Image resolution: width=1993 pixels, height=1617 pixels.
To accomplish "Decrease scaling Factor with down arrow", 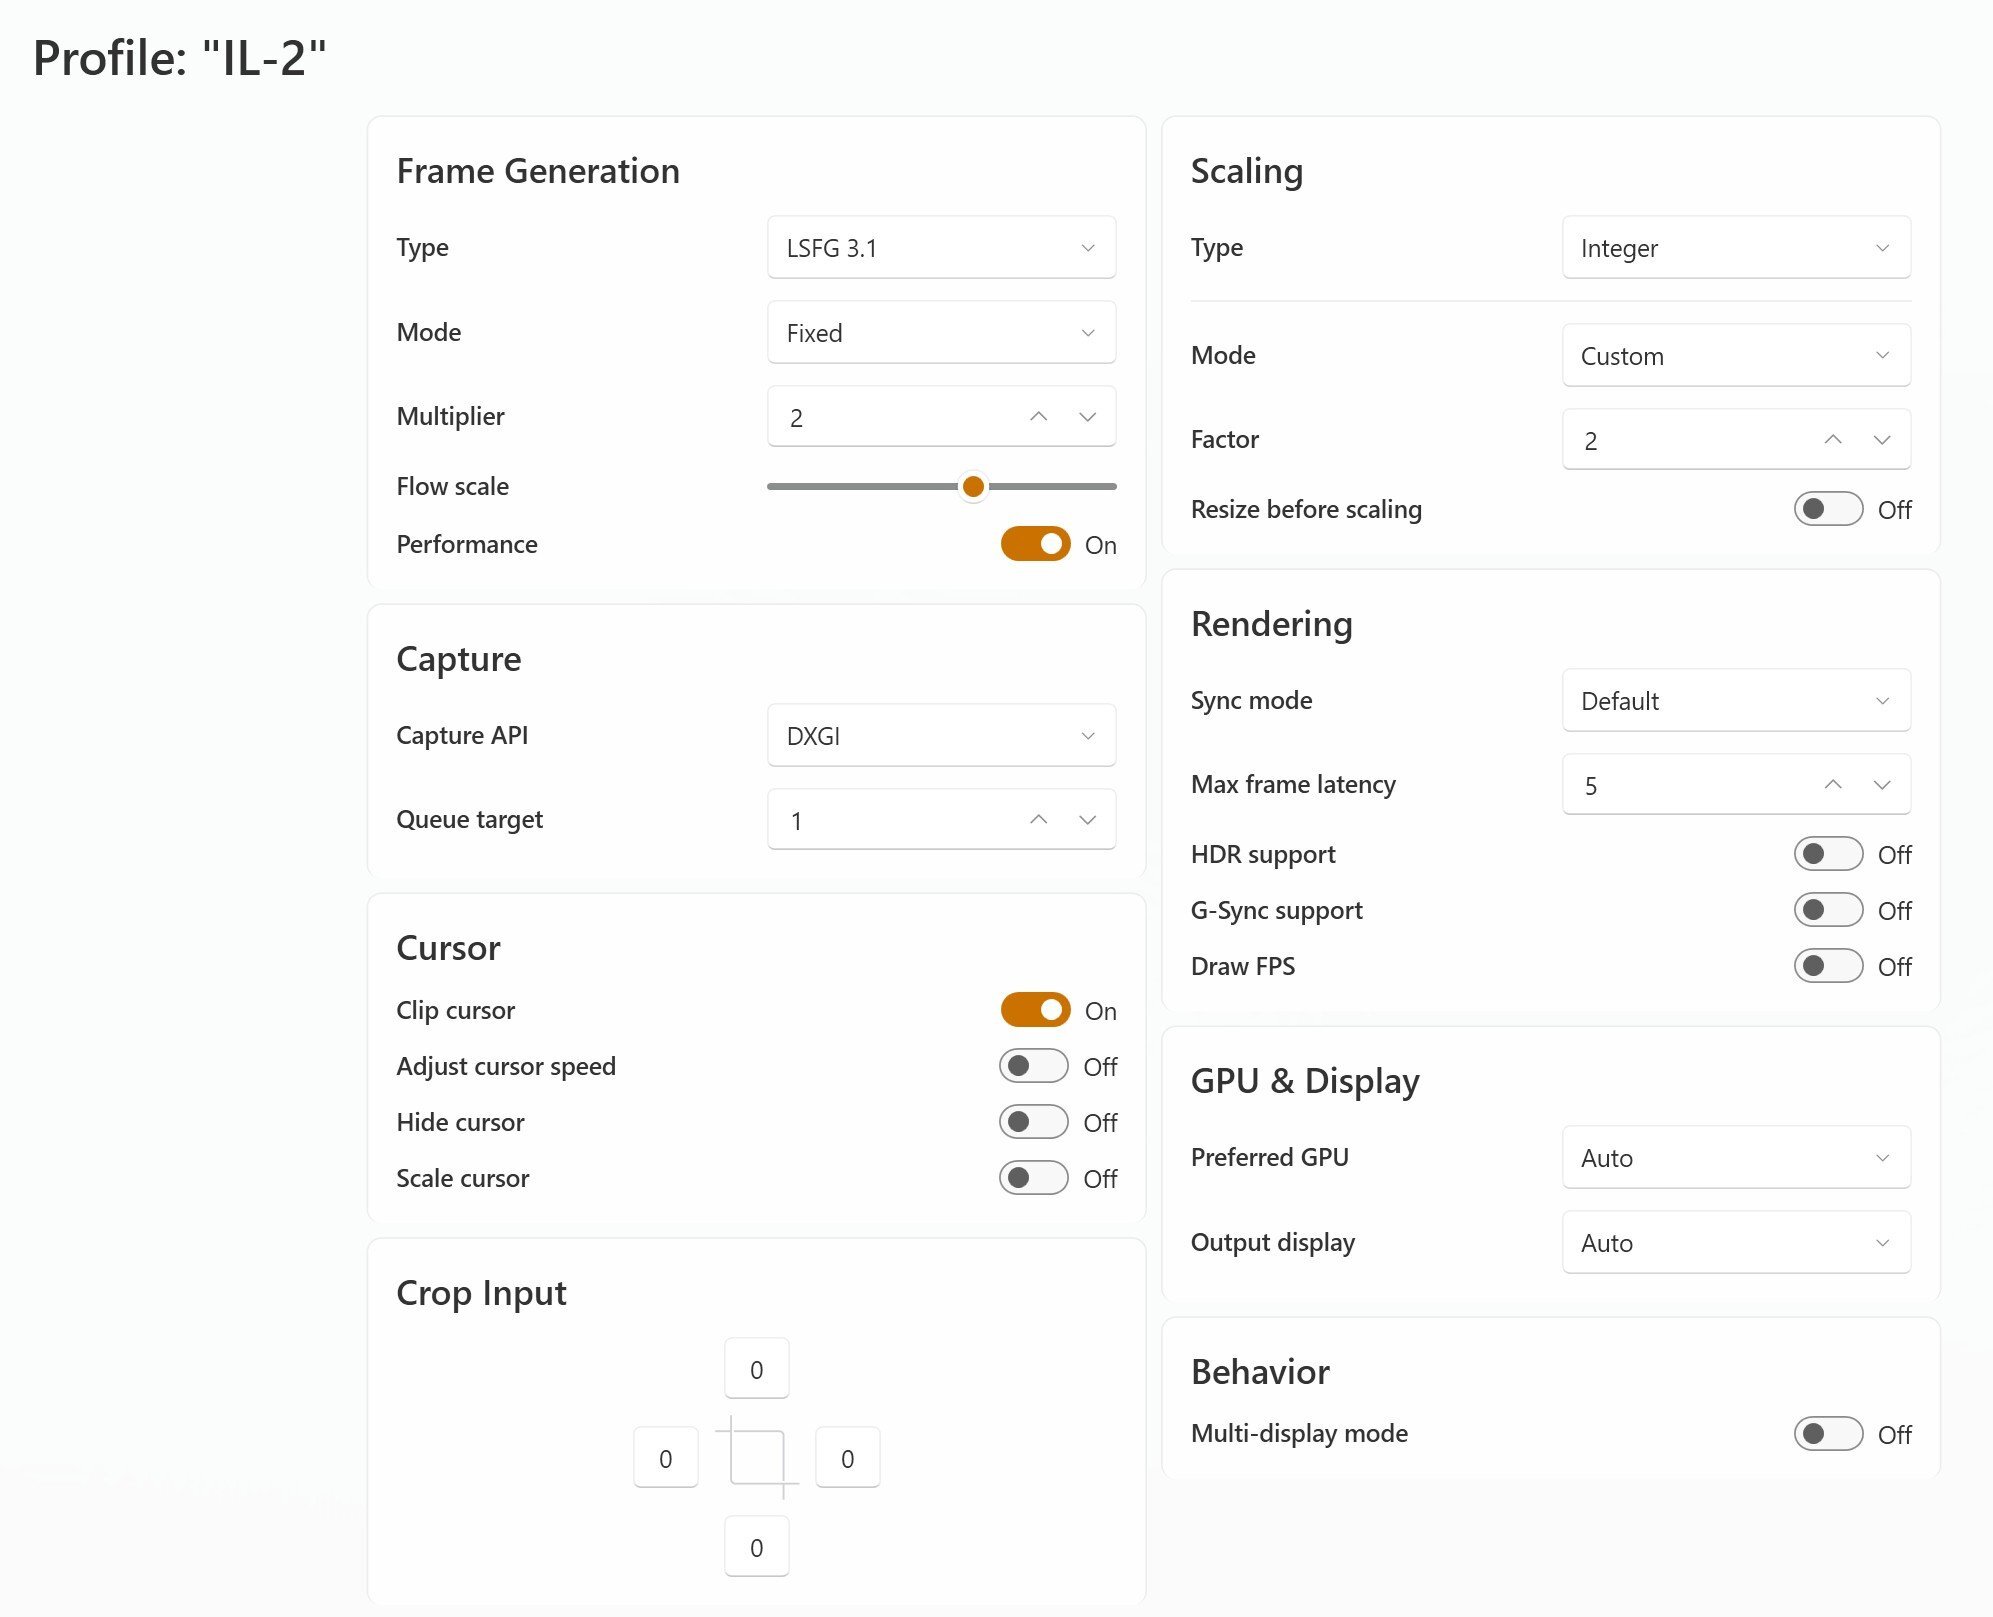I will click(1881, 440).
